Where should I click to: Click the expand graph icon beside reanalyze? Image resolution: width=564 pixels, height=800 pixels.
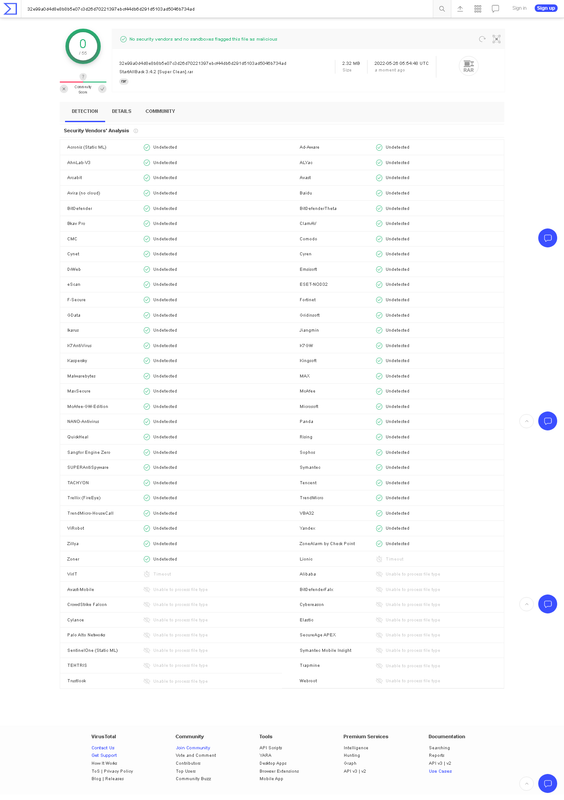496,39
